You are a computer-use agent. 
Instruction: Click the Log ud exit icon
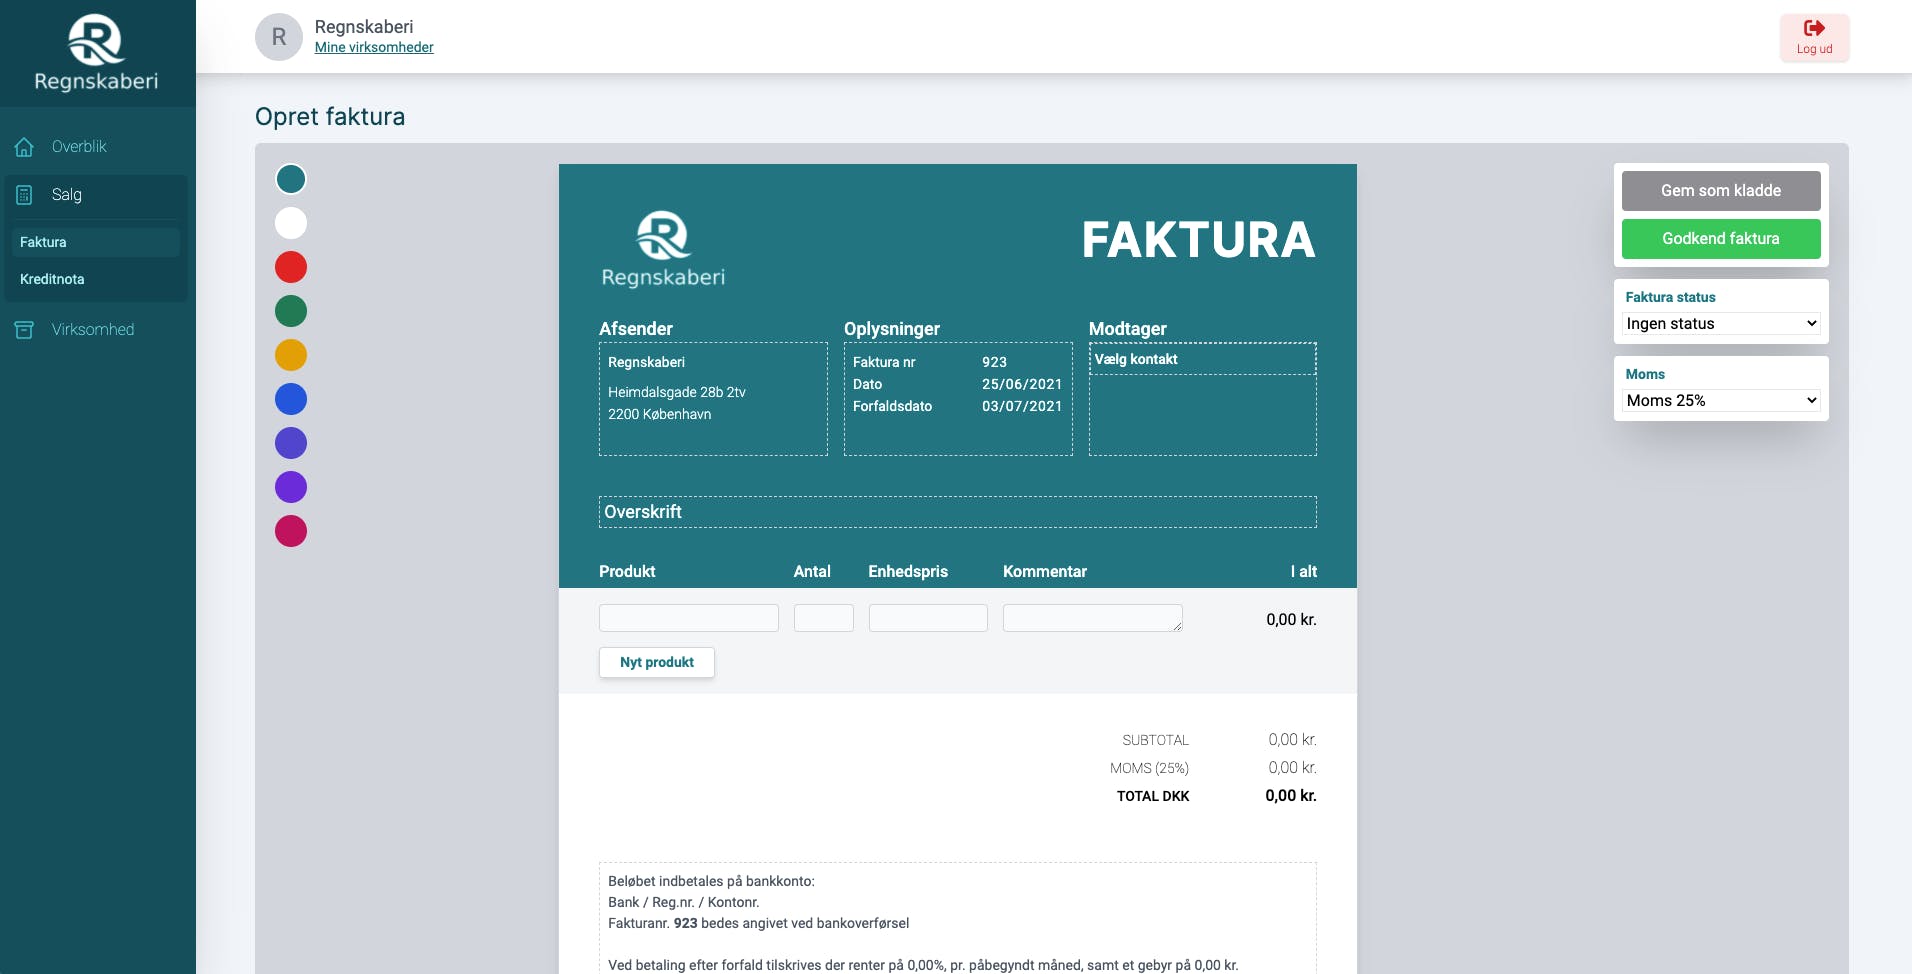[1814, 29]
